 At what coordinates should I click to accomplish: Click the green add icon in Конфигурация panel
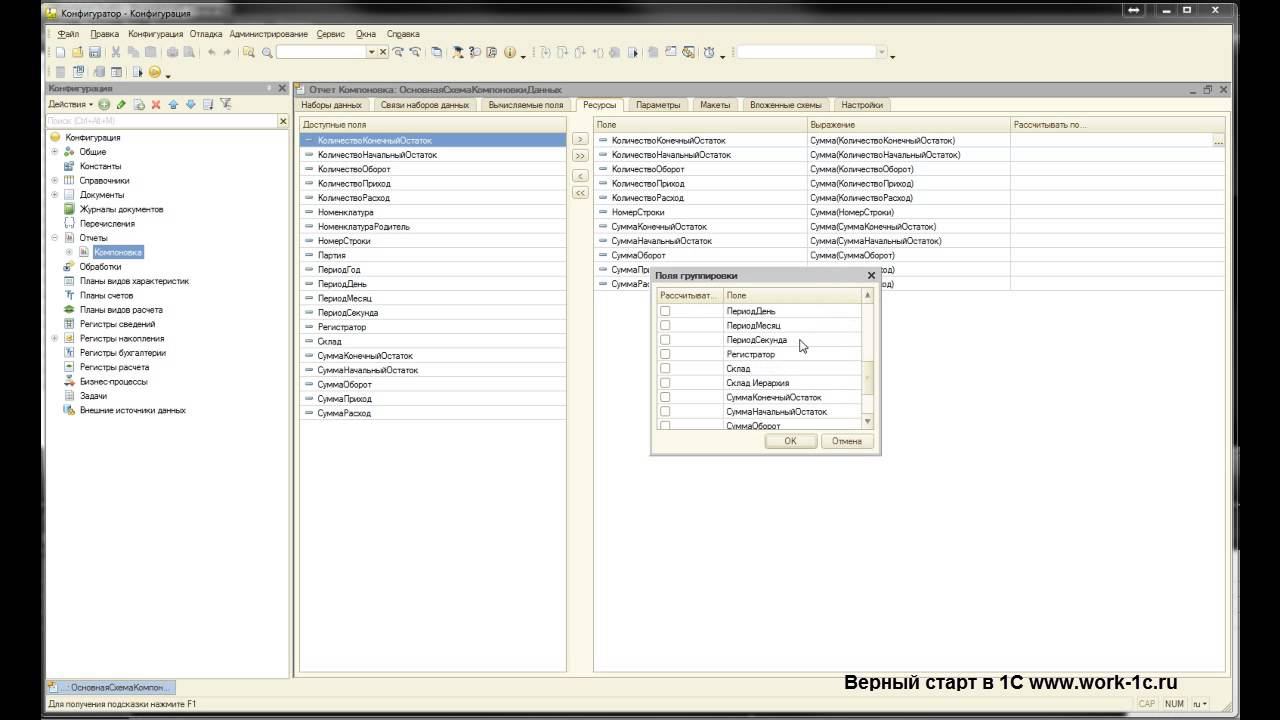(x=104, y=104)
